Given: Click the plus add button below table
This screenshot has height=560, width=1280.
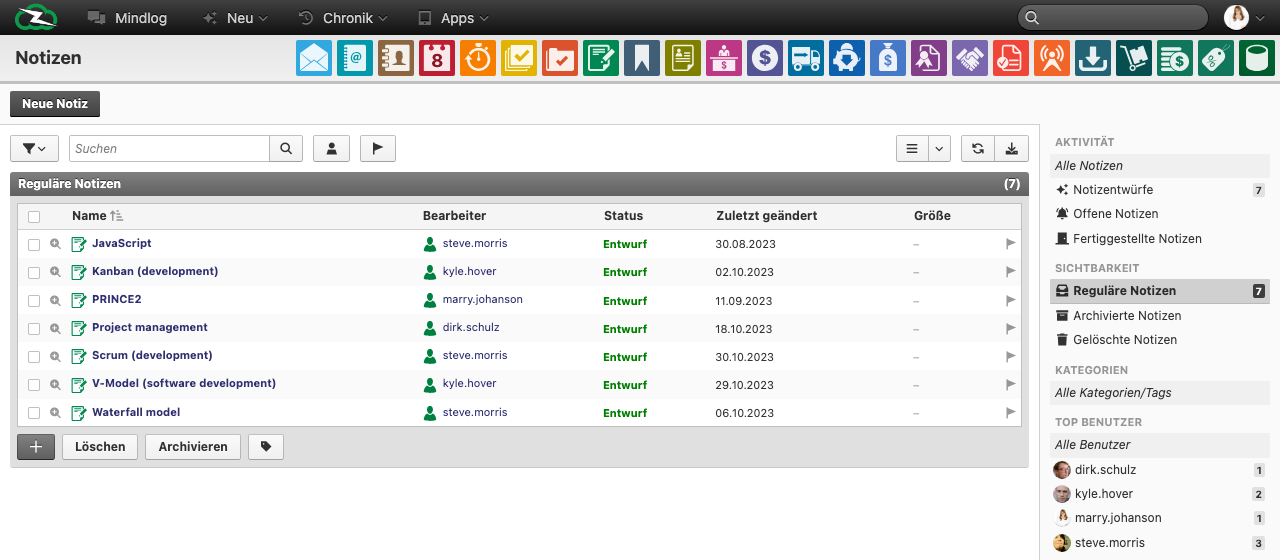Looking at the screenshot, I should click(x=36, y=447).
